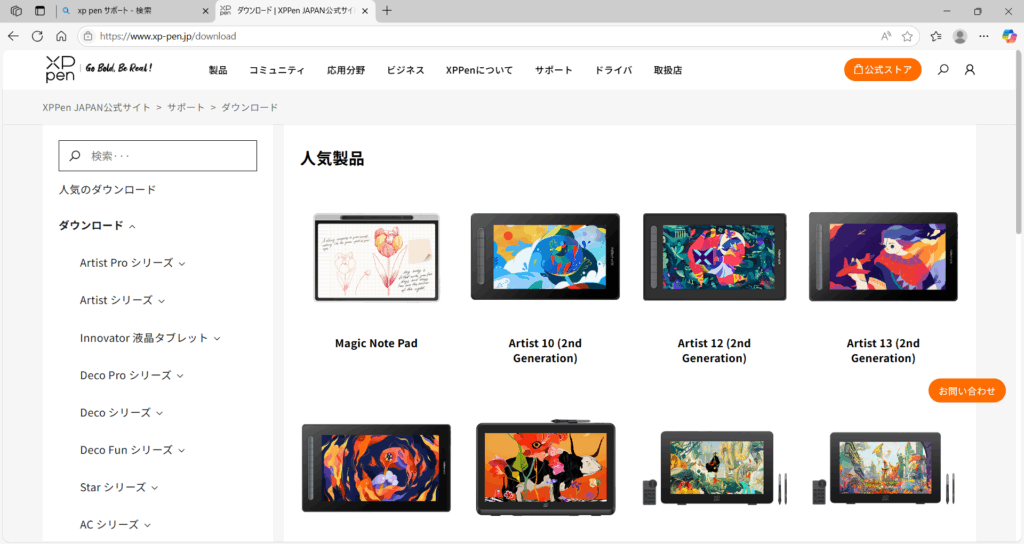Collapse the ダウンロード section
Image resolution: width=1024 pixels, height=544 pixels.
[x=97, y=225]
